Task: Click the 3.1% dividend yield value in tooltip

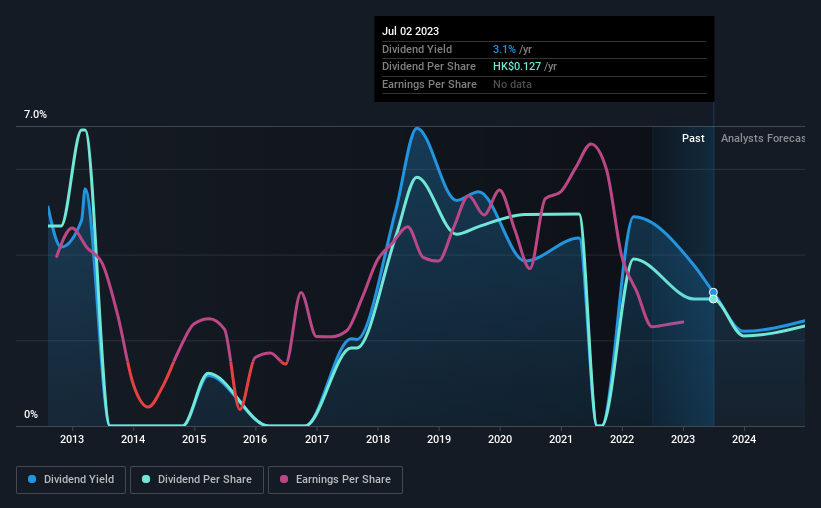Action: tap(504, 49)
